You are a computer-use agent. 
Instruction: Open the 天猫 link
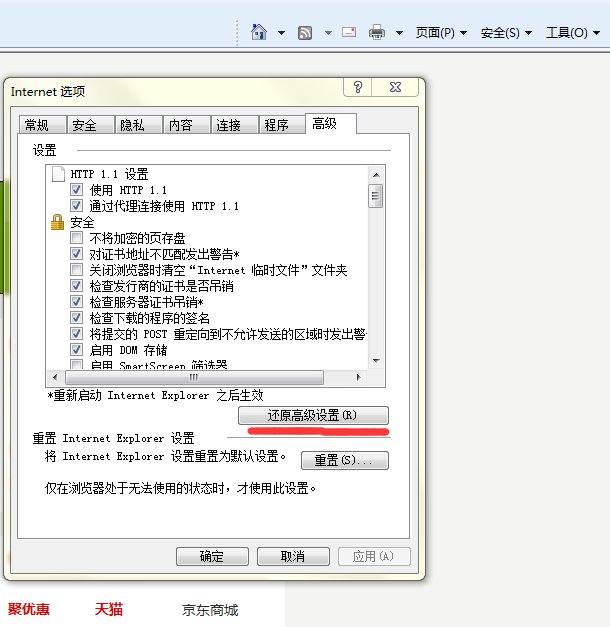pyautogui.click(x=109, y=609)
